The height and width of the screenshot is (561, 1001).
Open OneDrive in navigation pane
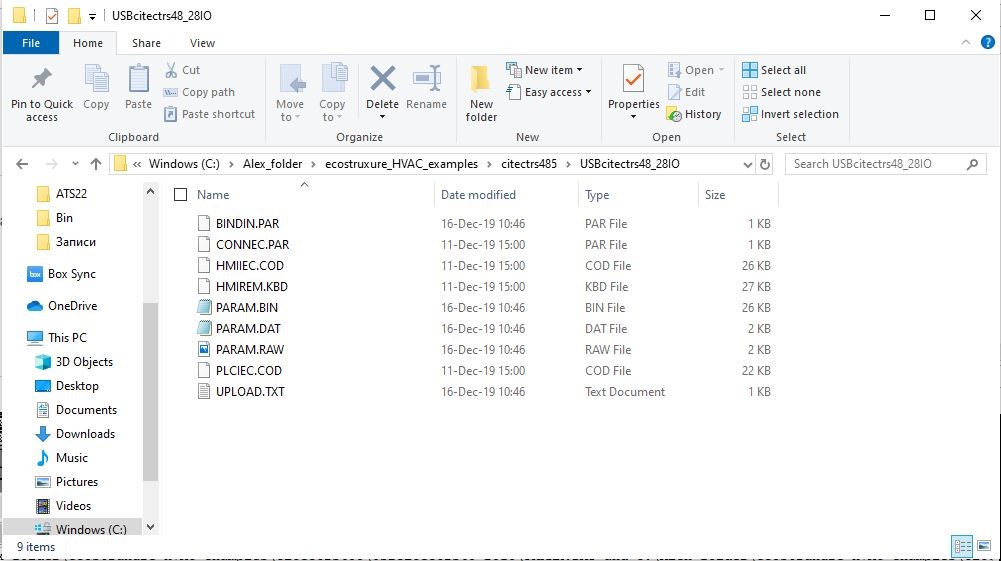pyautogui.click(x=72, y=306)
